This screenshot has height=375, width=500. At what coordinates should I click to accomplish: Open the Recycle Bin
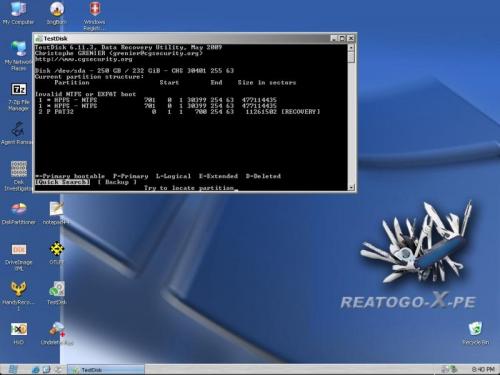[475, 333]
